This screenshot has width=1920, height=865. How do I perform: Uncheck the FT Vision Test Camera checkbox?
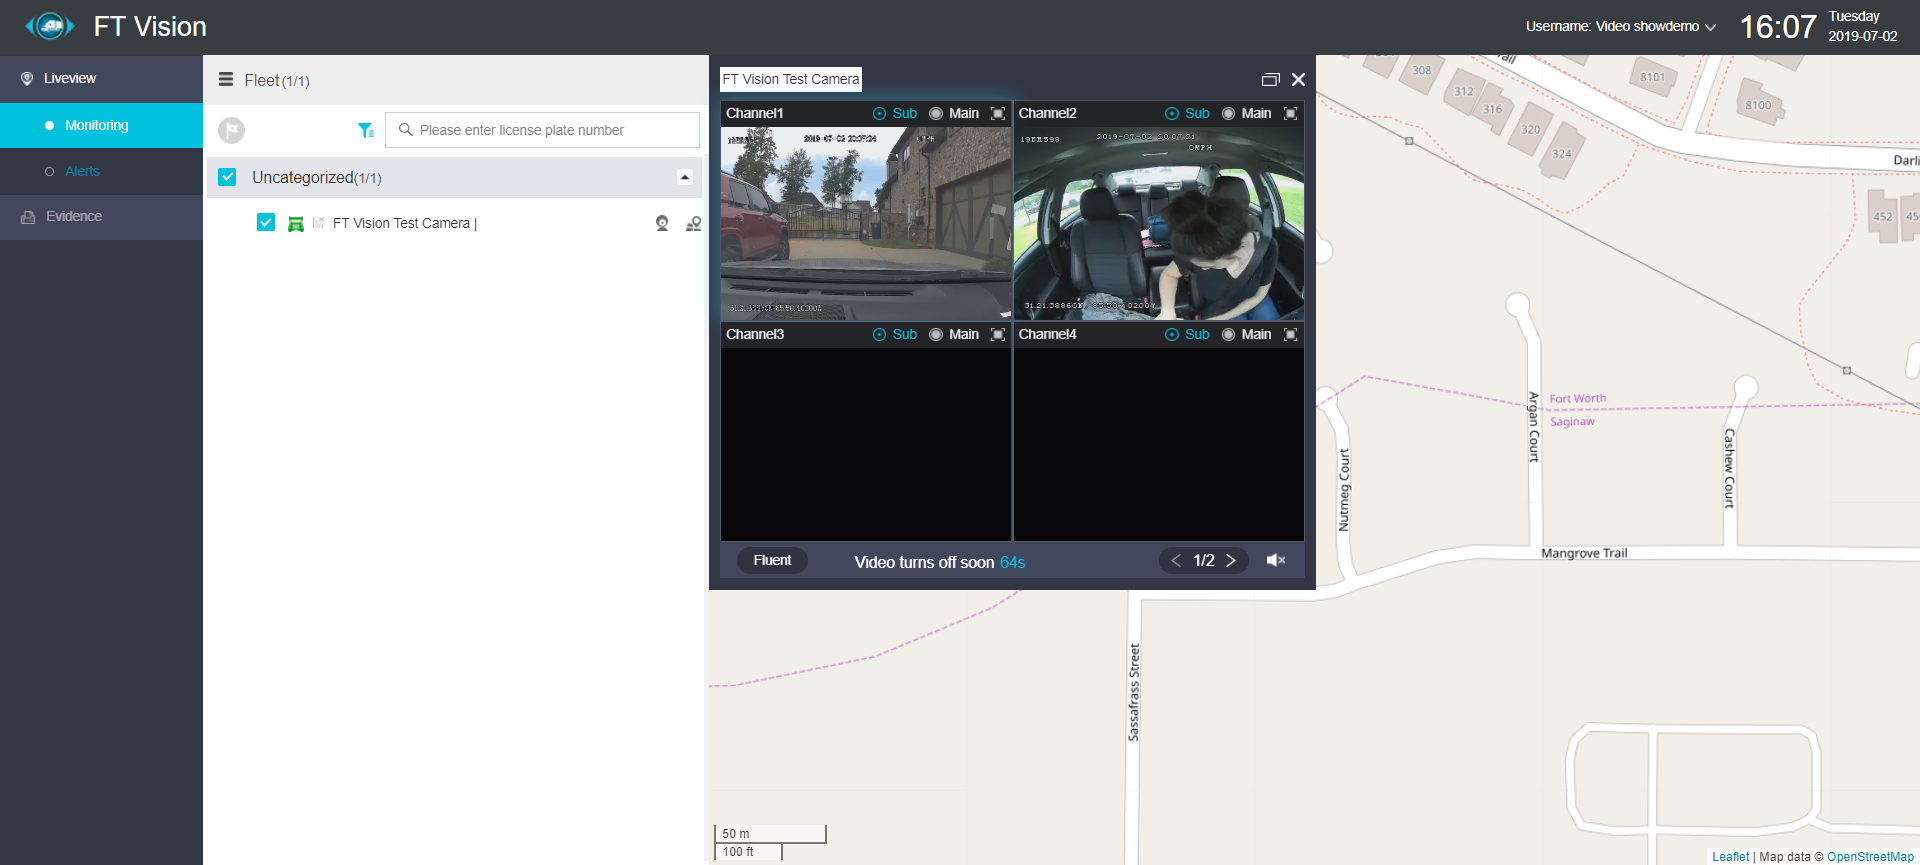(266, 222)
